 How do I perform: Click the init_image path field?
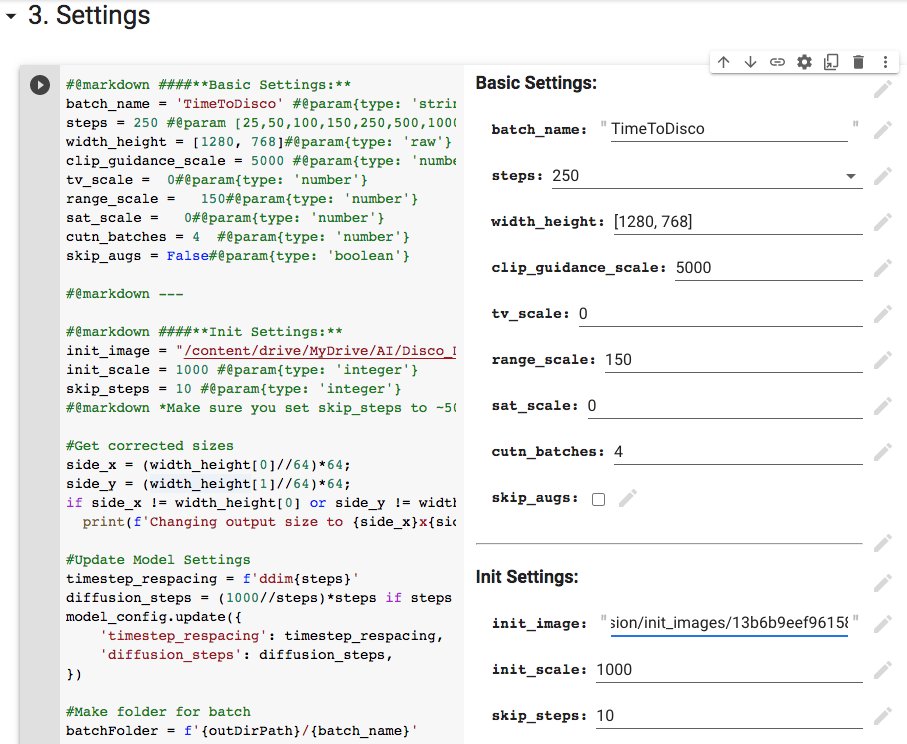coord(729,623)
